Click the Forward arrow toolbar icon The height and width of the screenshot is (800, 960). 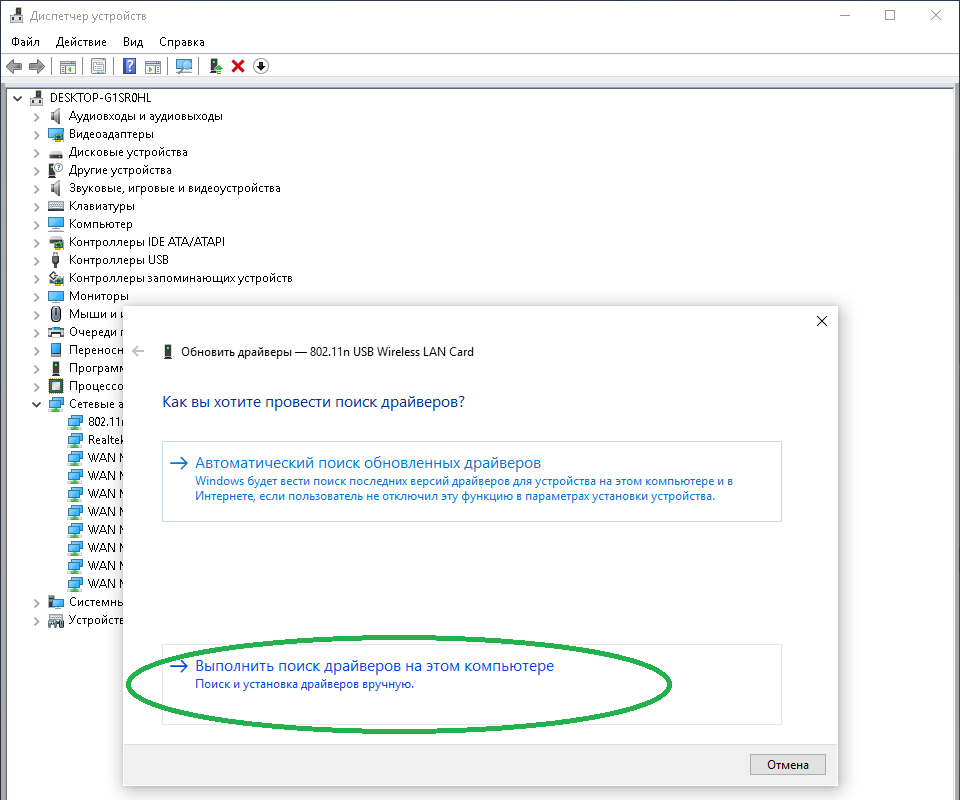tap(37, 66)
